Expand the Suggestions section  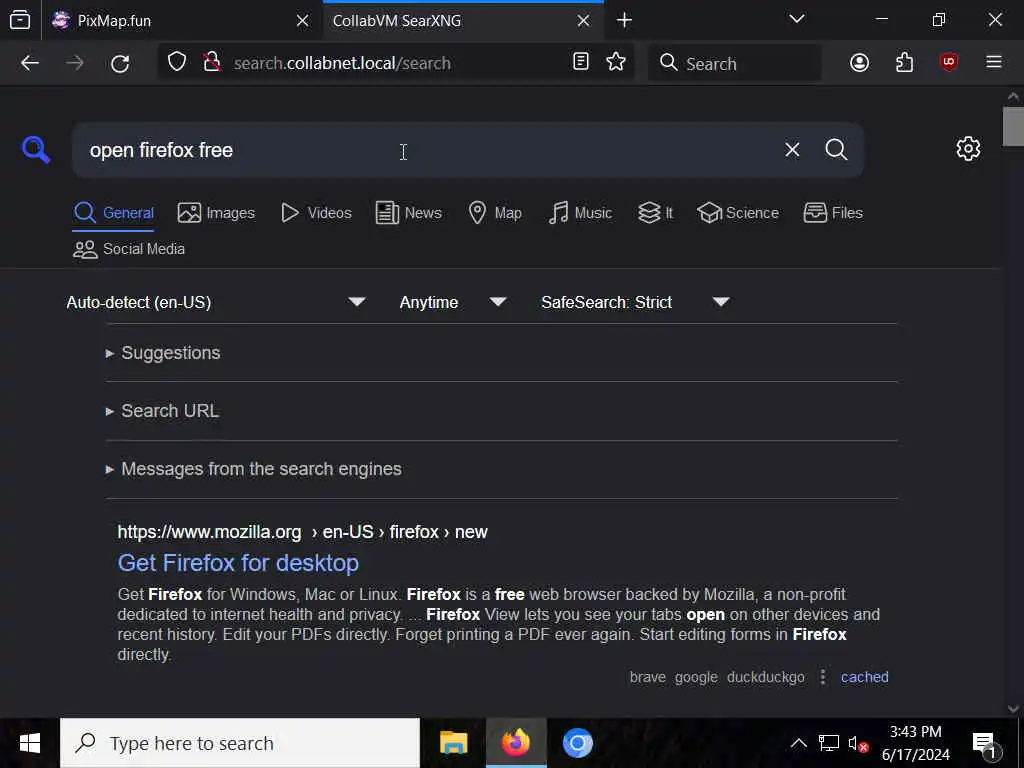coord(163,353)
